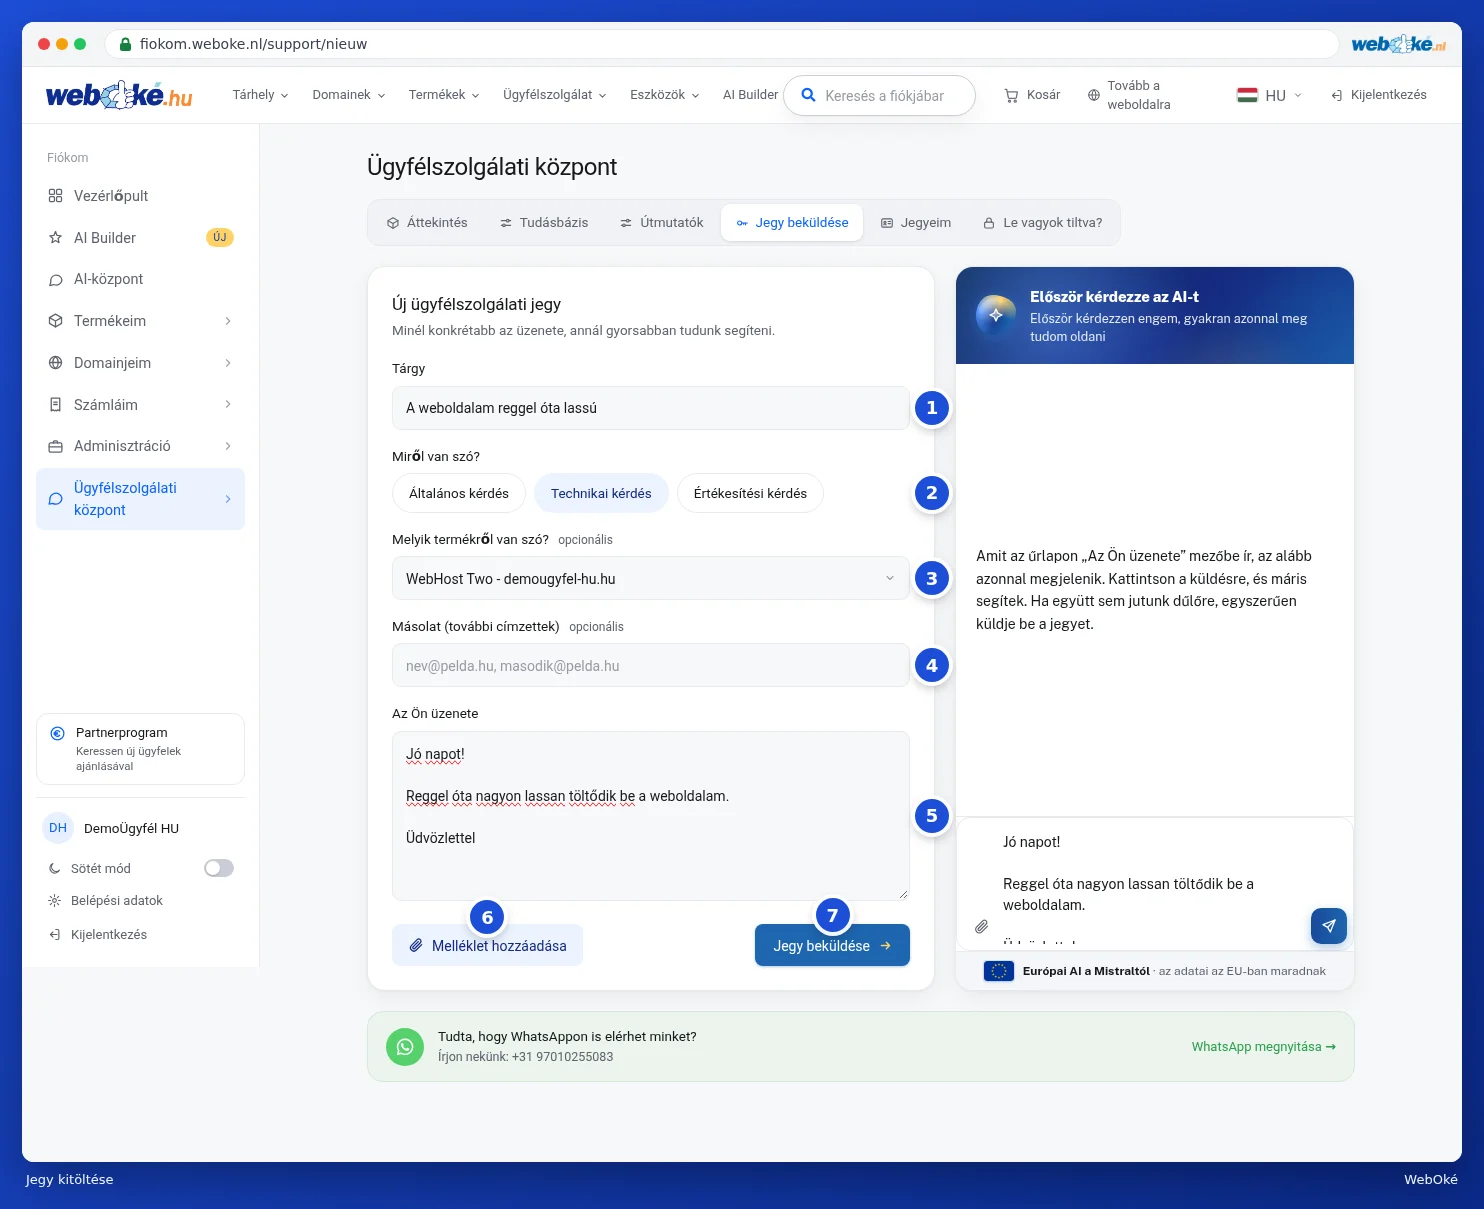Expand the Domainek menu
The height and width of the screenshot is (1209, 1484).
tap(348, 95)
